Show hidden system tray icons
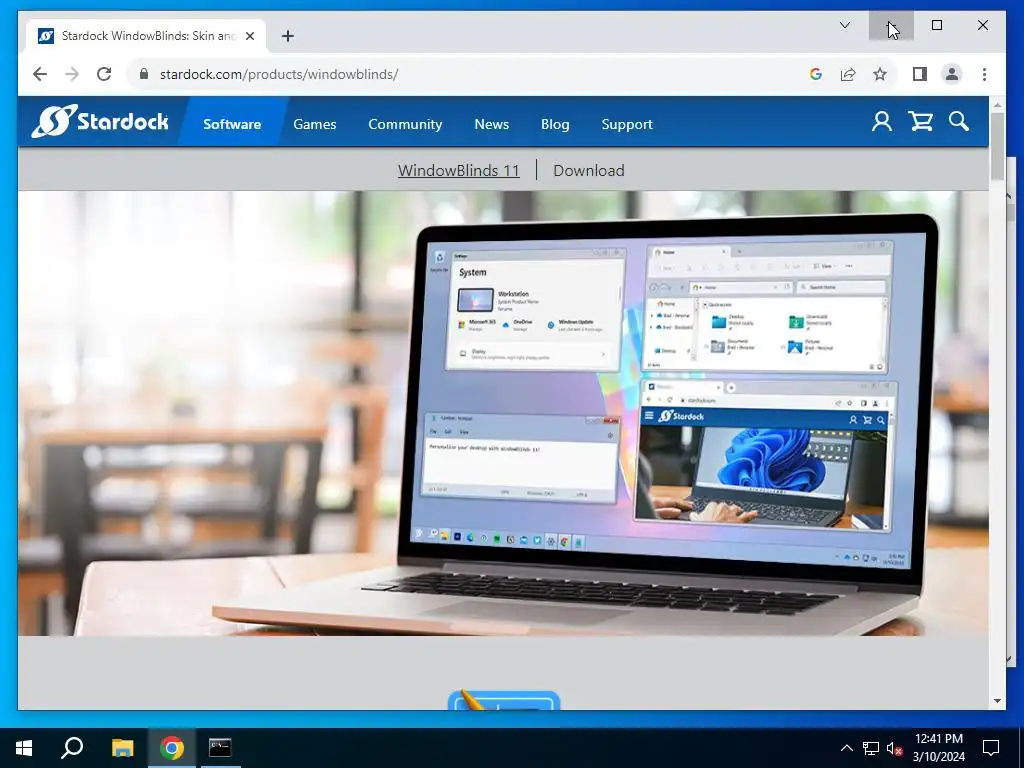The image size is (1024, 768). point(846,748)
